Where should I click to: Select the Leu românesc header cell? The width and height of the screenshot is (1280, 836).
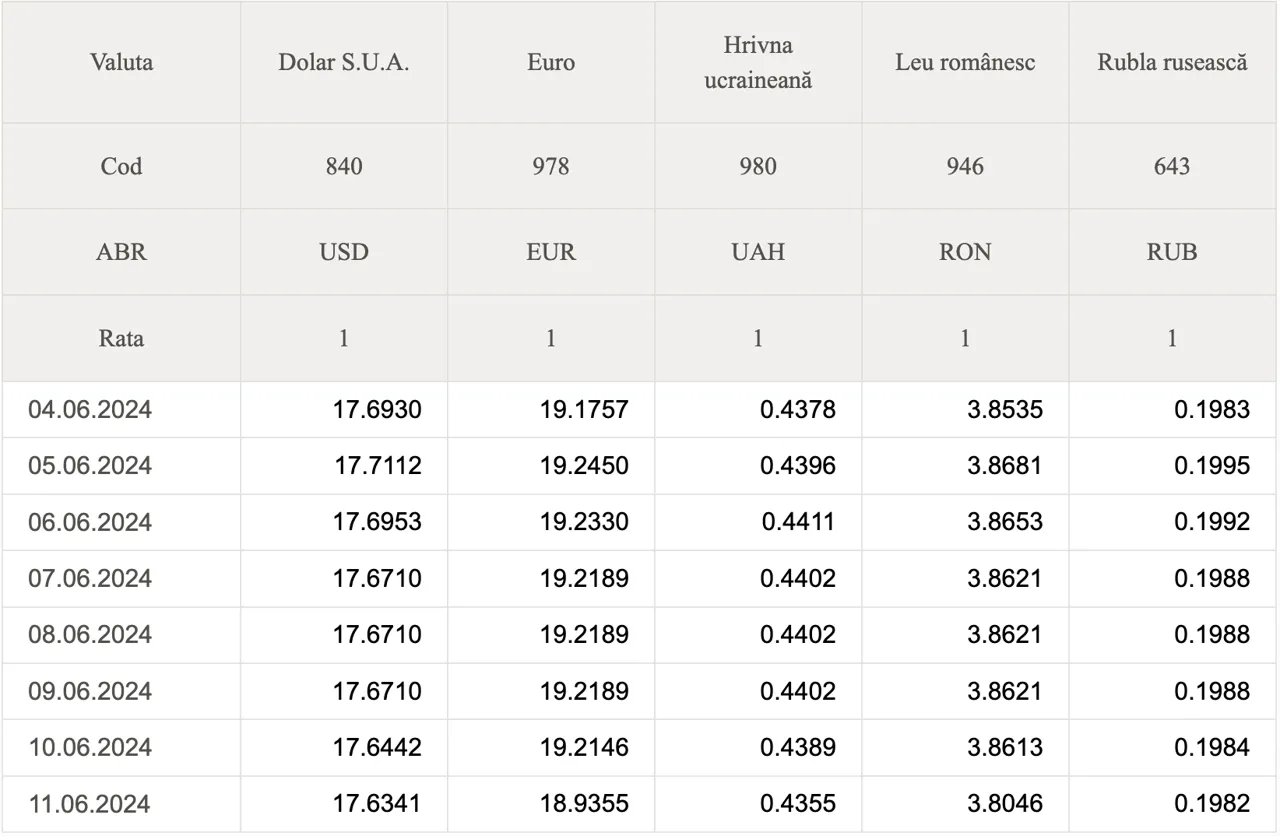click(x=965, y=62)
